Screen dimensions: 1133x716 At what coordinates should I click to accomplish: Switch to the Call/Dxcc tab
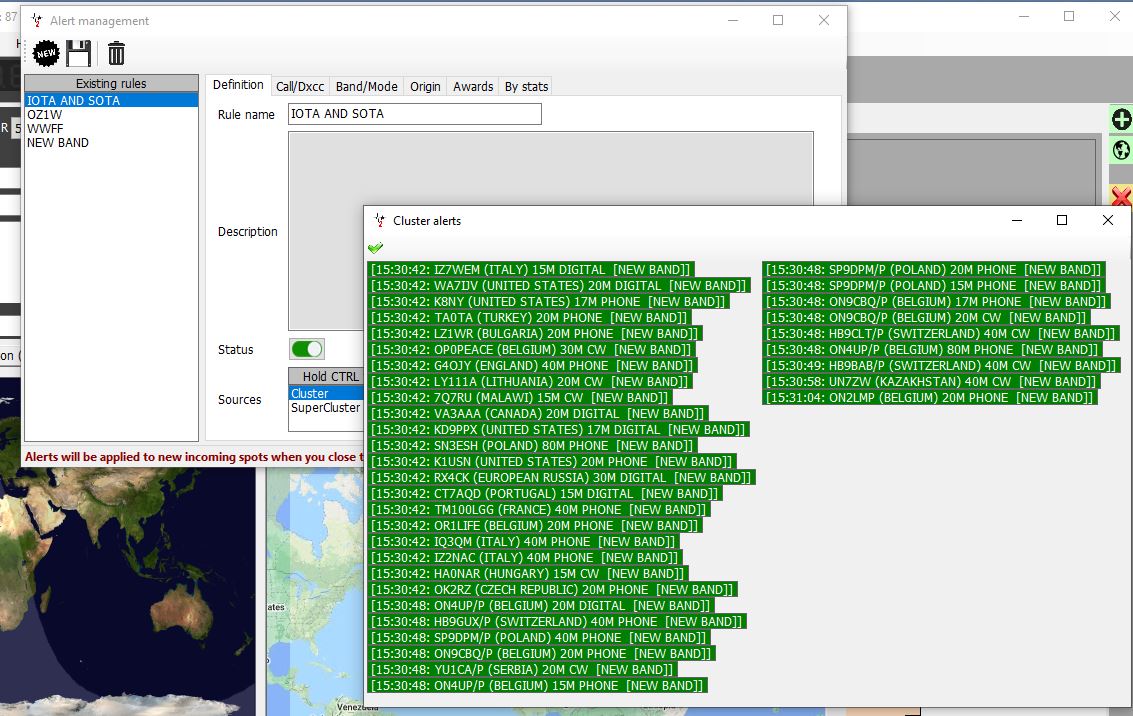pyautogui.click(x=300, y=87)
